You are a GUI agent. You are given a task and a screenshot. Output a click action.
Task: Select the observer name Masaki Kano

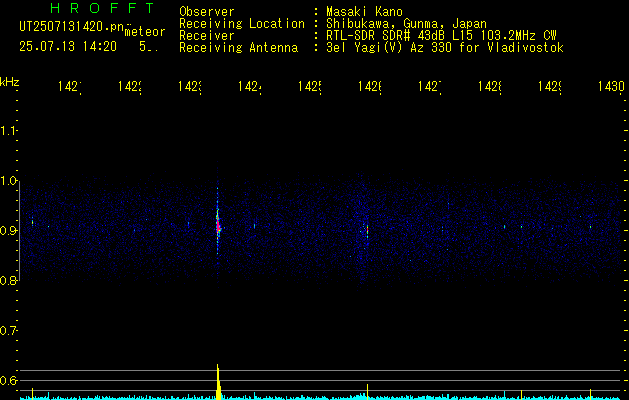click(x=364, y=11)
